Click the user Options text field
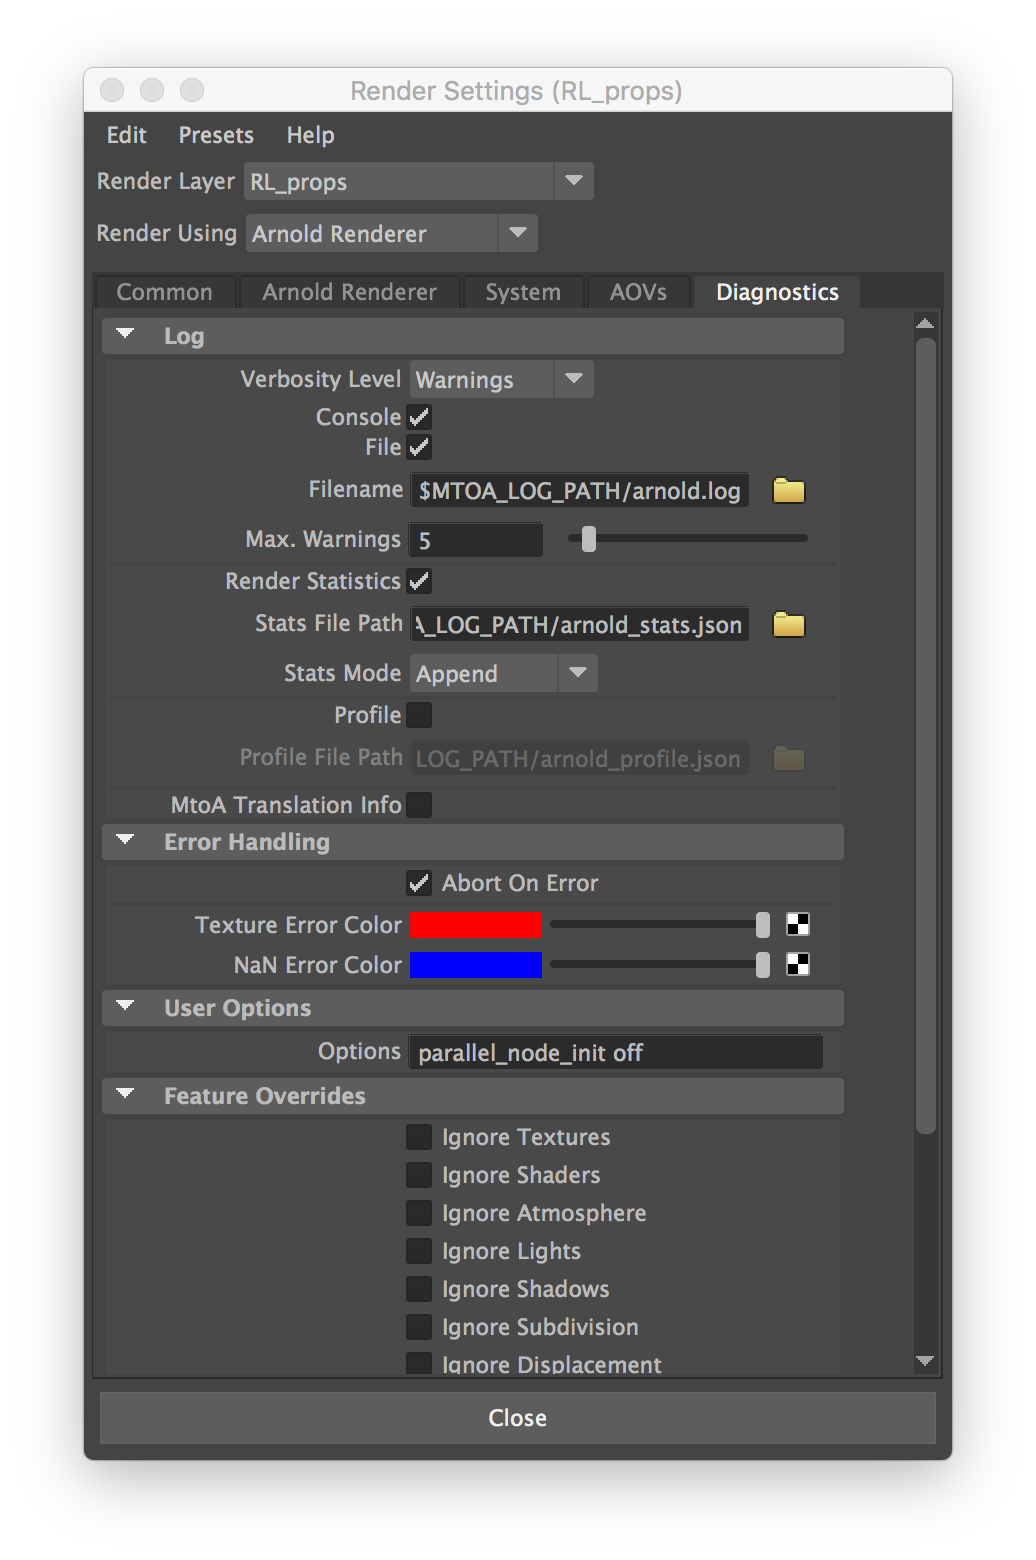Viewport: 1036px width, 1560px height. [x=615, y=1052]
